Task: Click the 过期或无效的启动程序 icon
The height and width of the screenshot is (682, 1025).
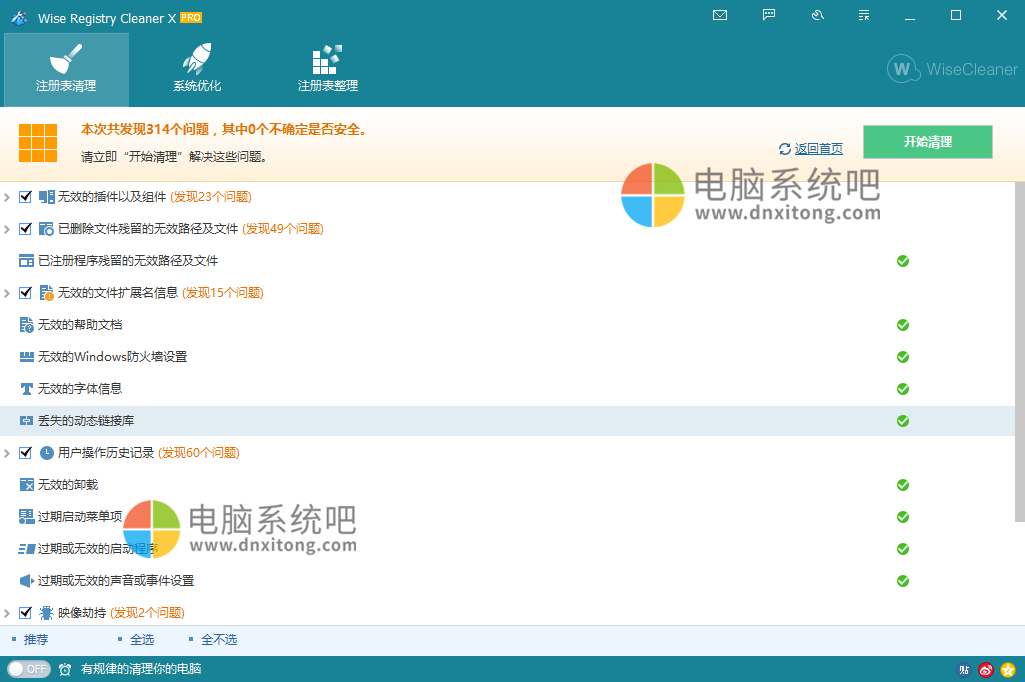Action: click(x=26, y=549)
